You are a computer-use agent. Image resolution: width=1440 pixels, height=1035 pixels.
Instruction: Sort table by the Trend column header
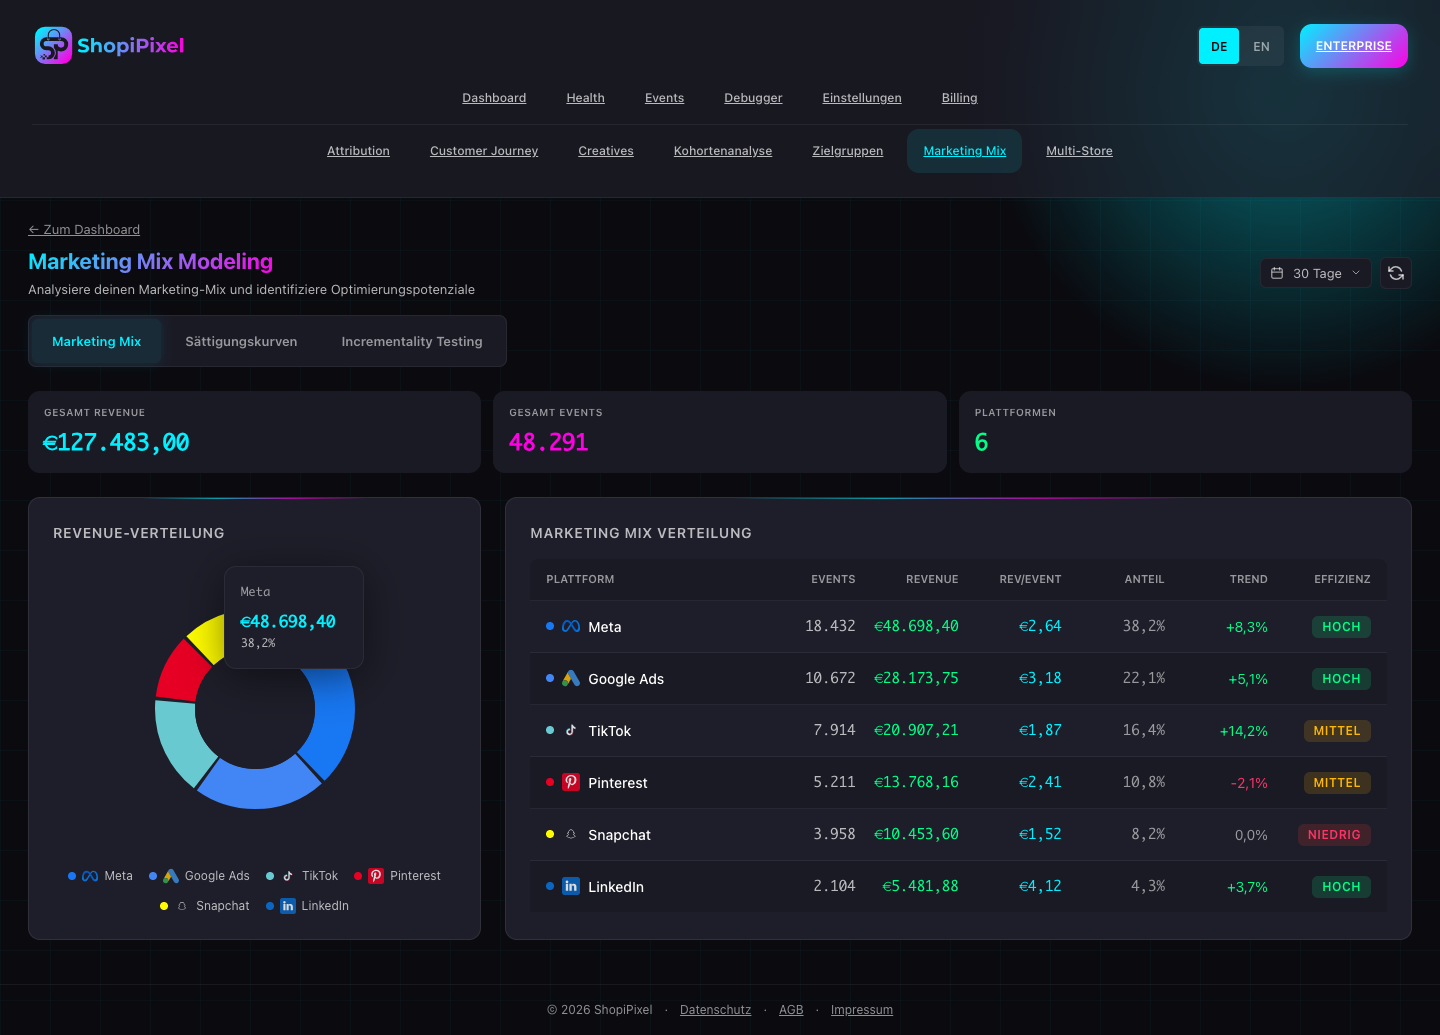(x=1248, y=579)
